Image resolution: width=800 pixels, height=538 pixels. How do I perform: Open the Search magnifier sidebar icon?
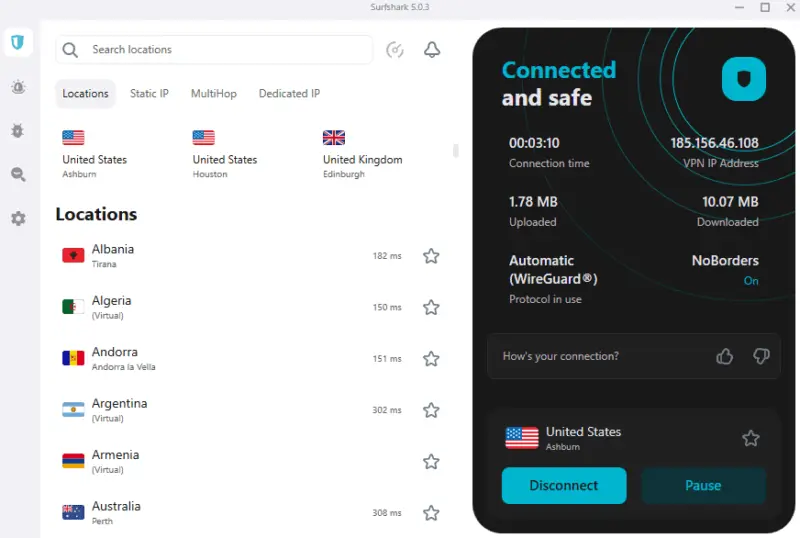(x=18, y=175)
